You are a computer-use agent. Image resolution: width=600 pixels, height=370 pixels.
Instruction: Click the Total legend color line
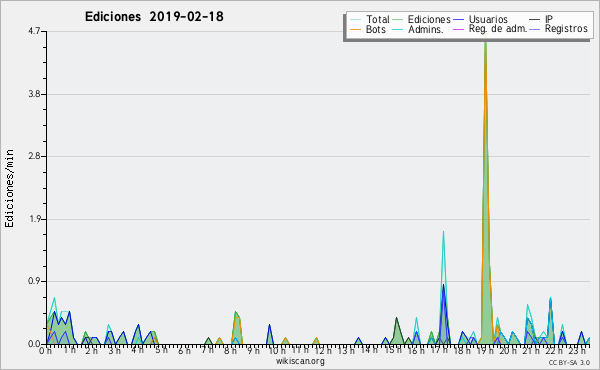355,20
